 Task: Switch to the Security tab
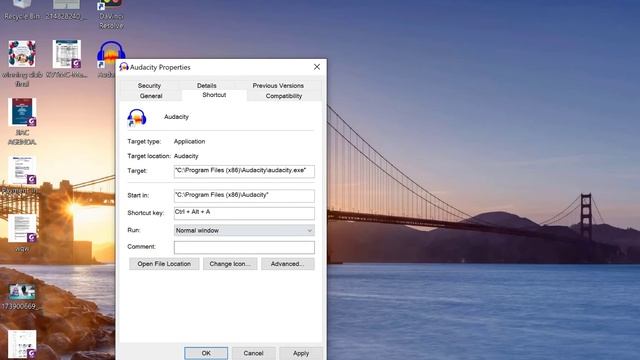149,85
